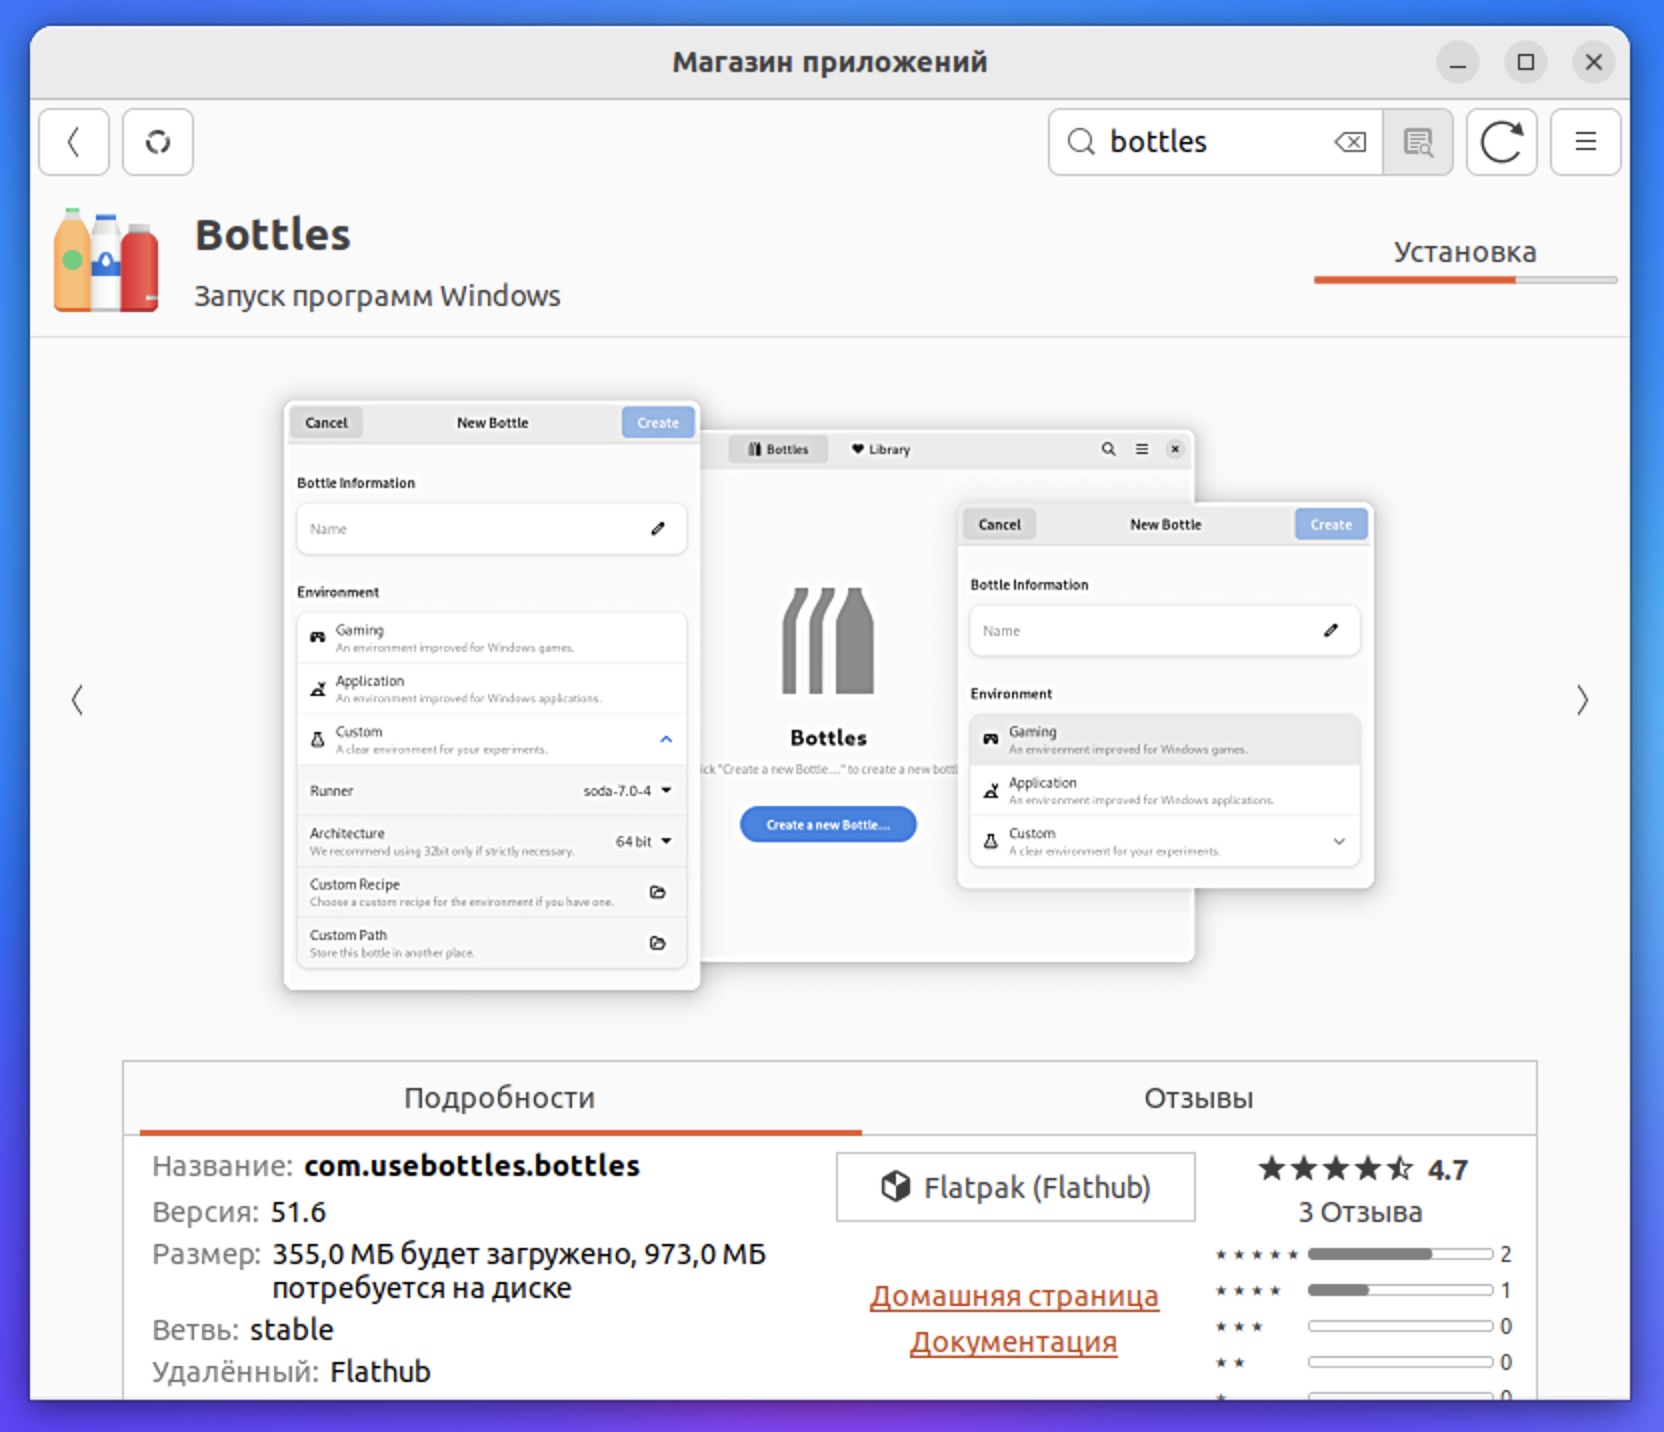Click the four-star rating bar
Viewport: 1664px width, 1432px height.
pos(1400,1290)
